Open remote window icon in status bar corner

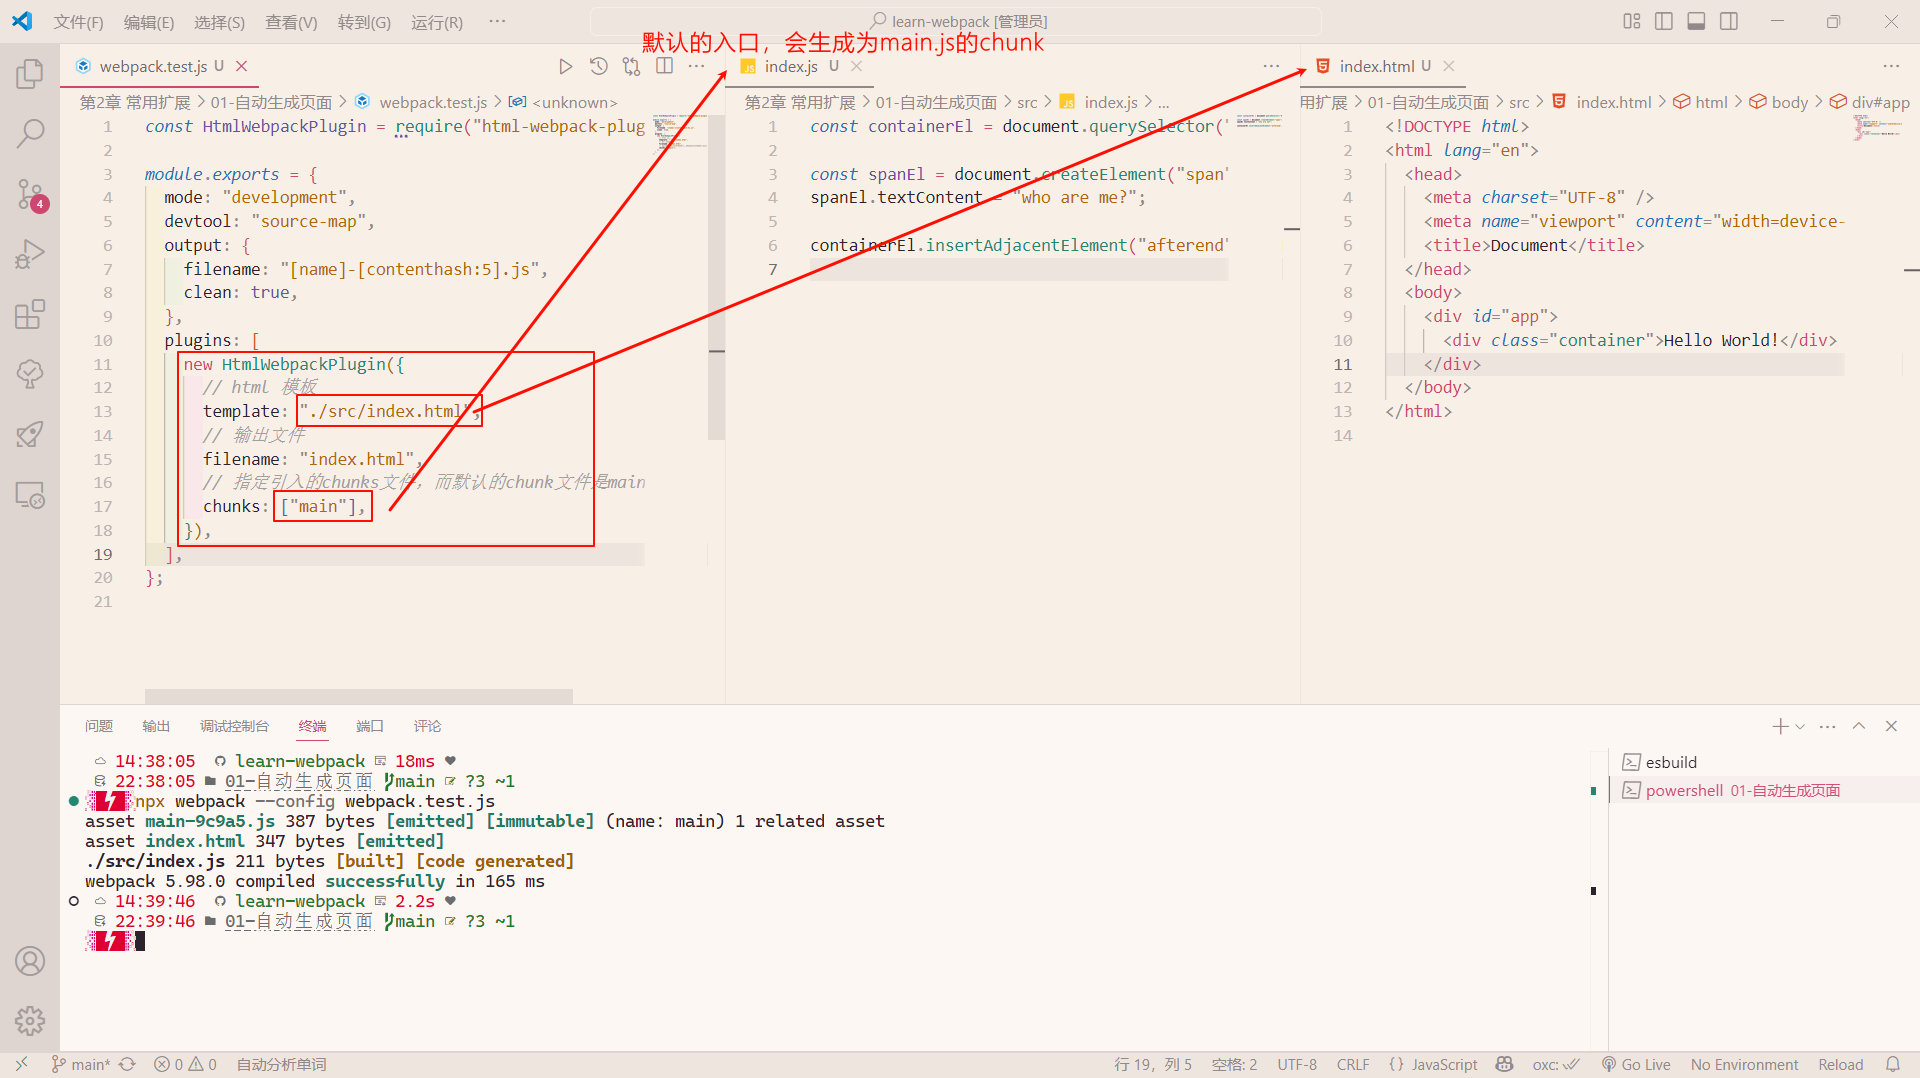coord(22,1065)
